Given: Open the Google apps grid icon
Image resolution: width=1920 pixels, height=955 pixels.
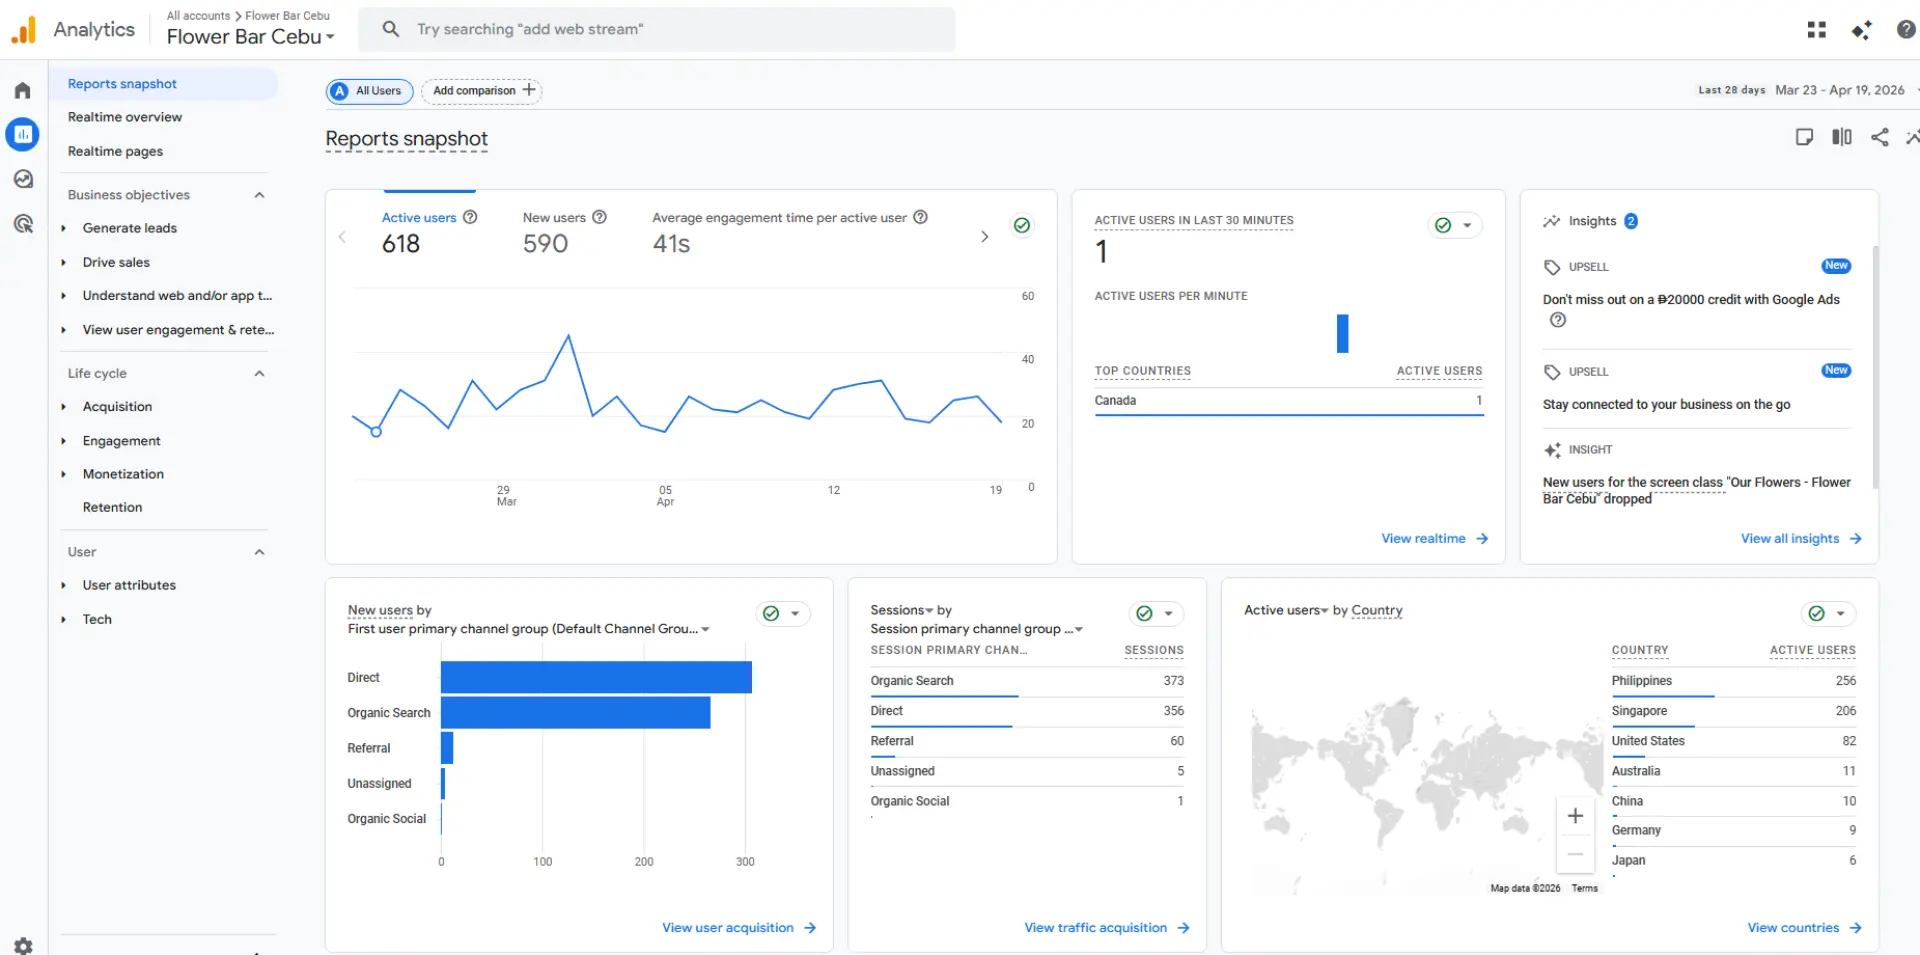Looking at the screenshot, I should tap(1816, 30).
